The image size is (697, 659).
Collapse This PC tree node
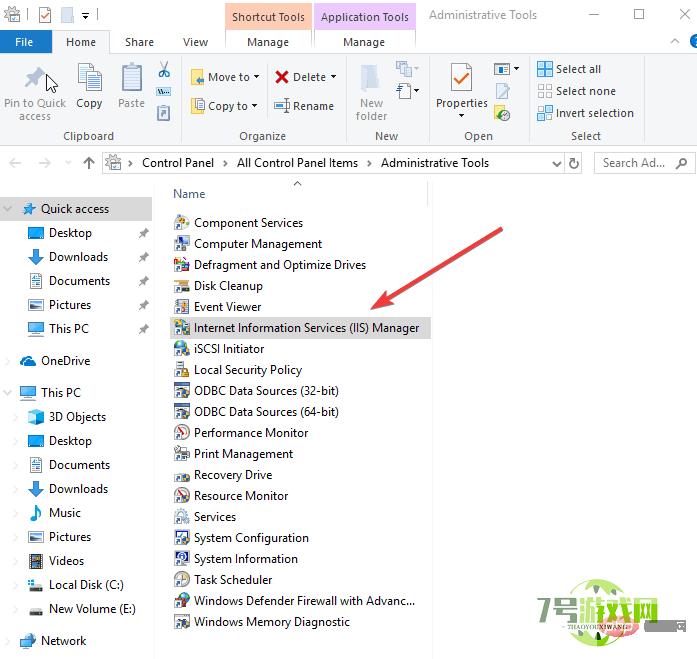(8, 392)
